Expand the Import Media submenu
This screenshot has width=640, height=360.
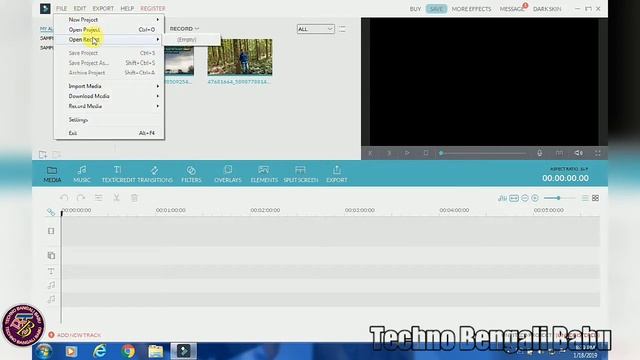tap(109, 86)
